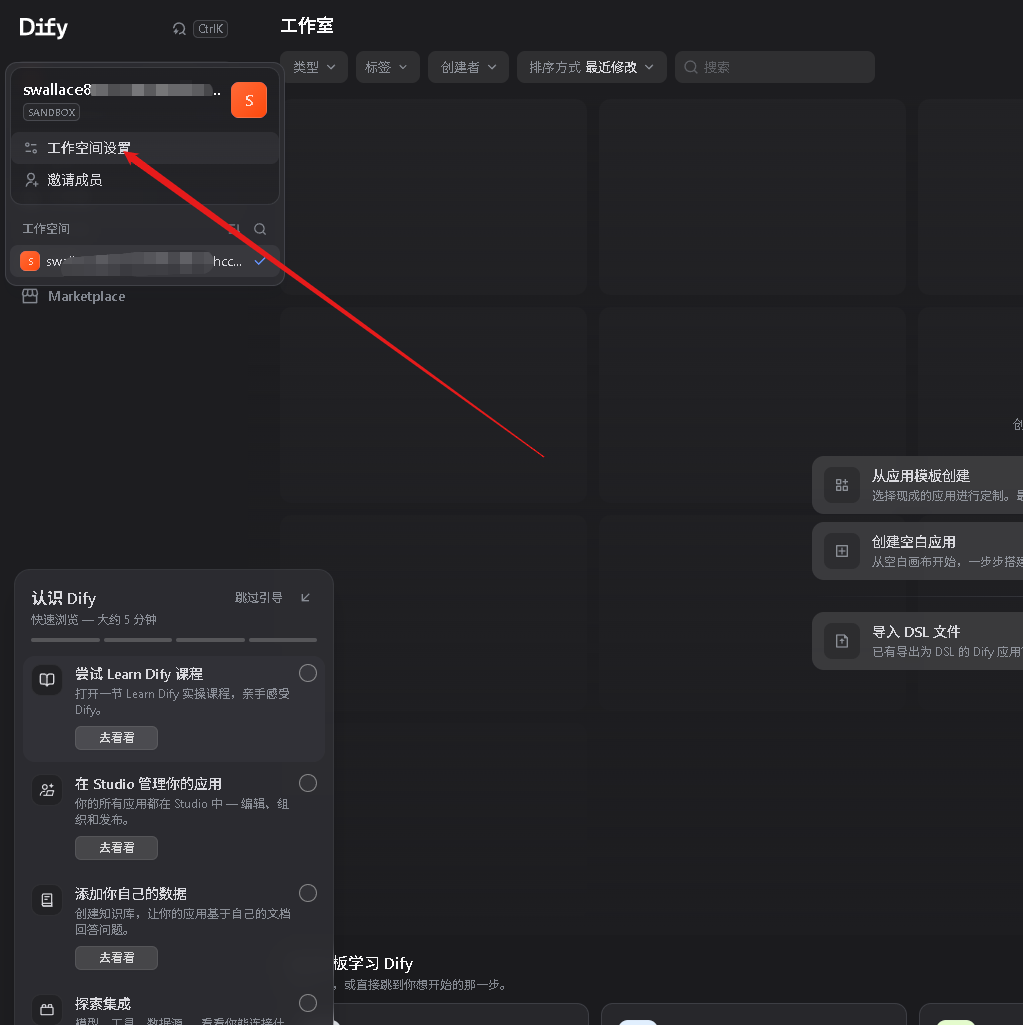Image resolution: width=1023 pixels, height=1025 pixels.
Task: Open 添加你自己的数据 step title
Action: click(131, 894)
